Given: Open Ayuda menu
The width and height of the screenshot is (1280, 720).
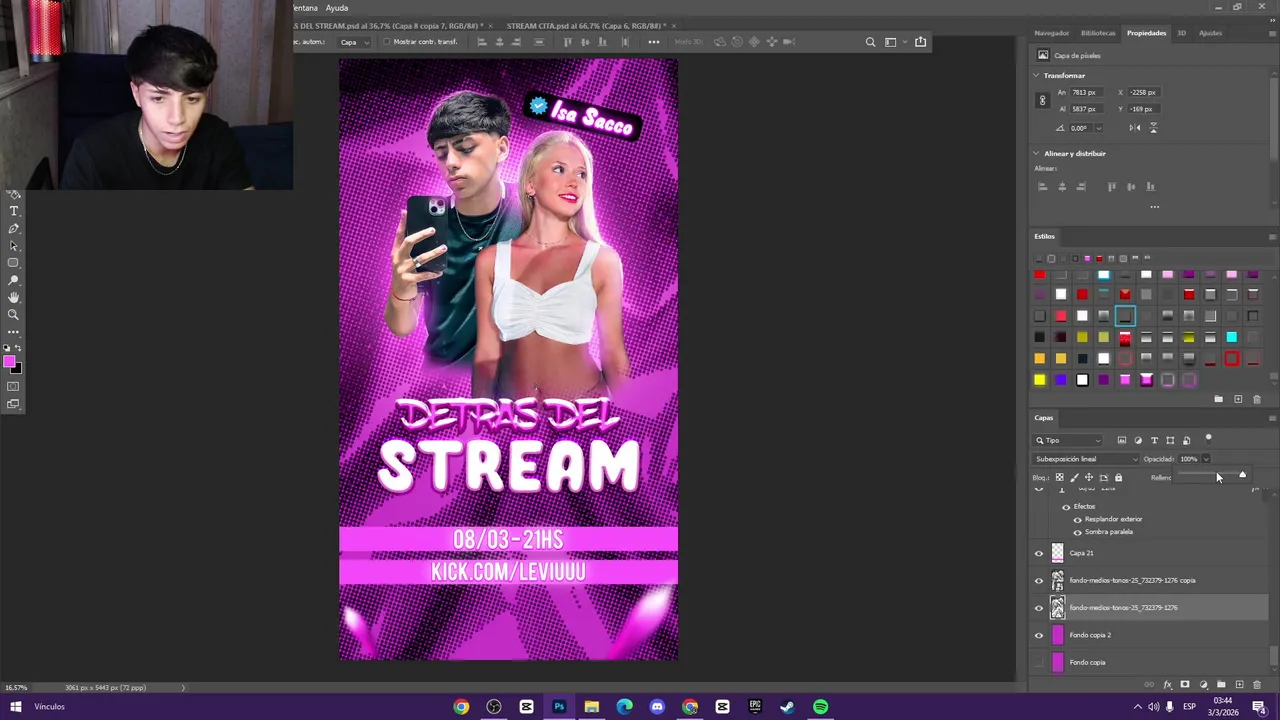Looking at the screenshot, I should [337, 8].
